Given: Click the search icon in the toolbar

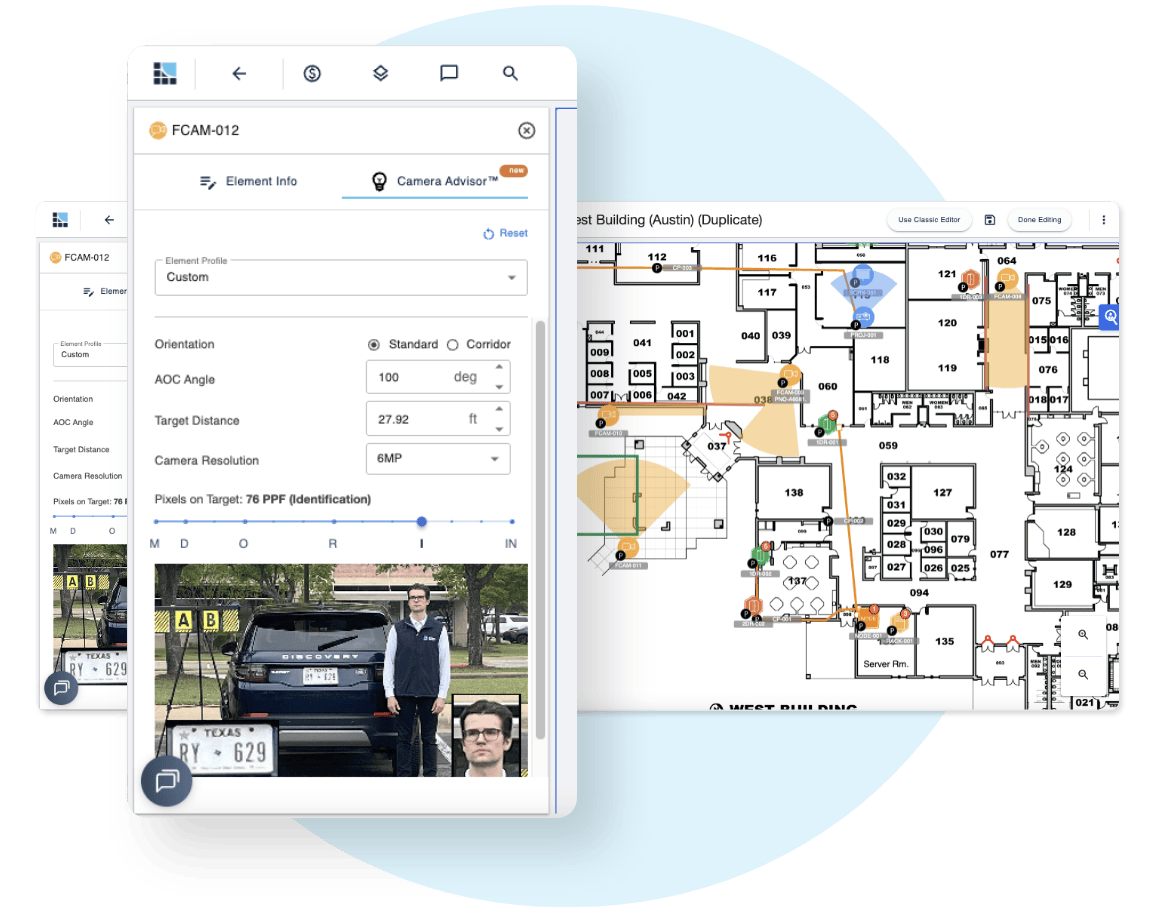Looking at the screenshot, I should pos(510,73).
